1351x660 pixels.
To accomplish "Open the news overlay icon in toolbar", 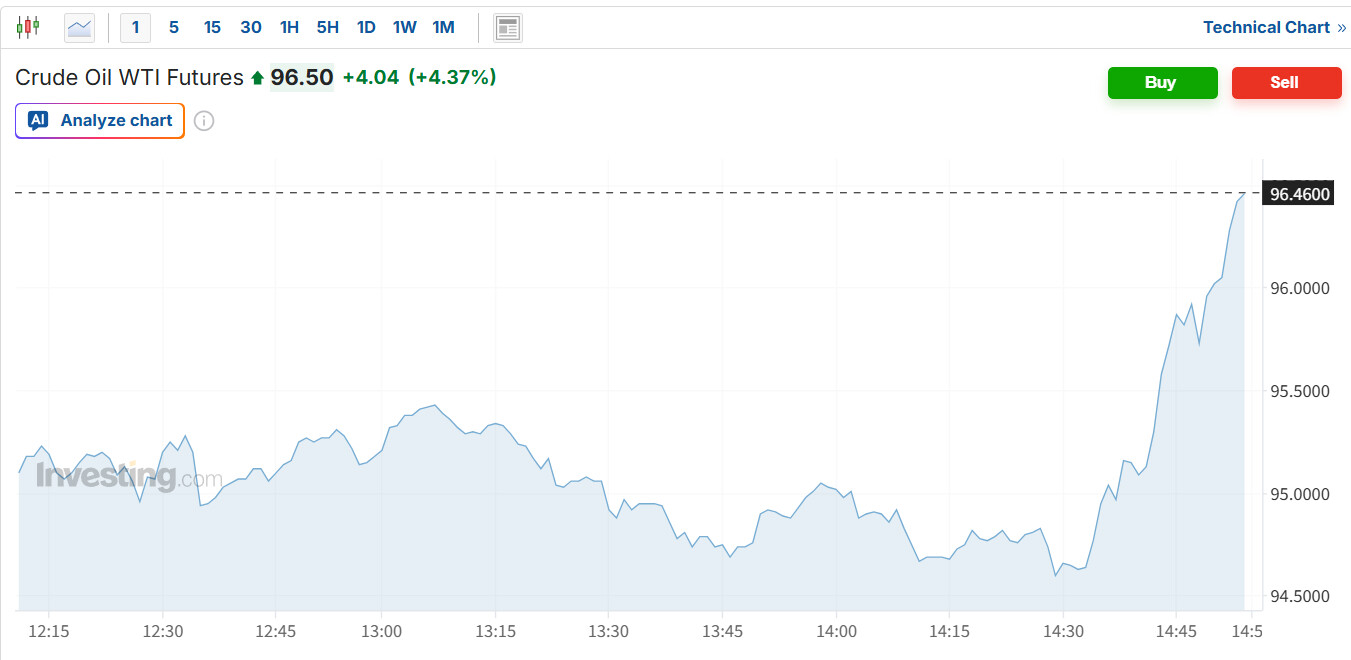I will pos(508,28).
